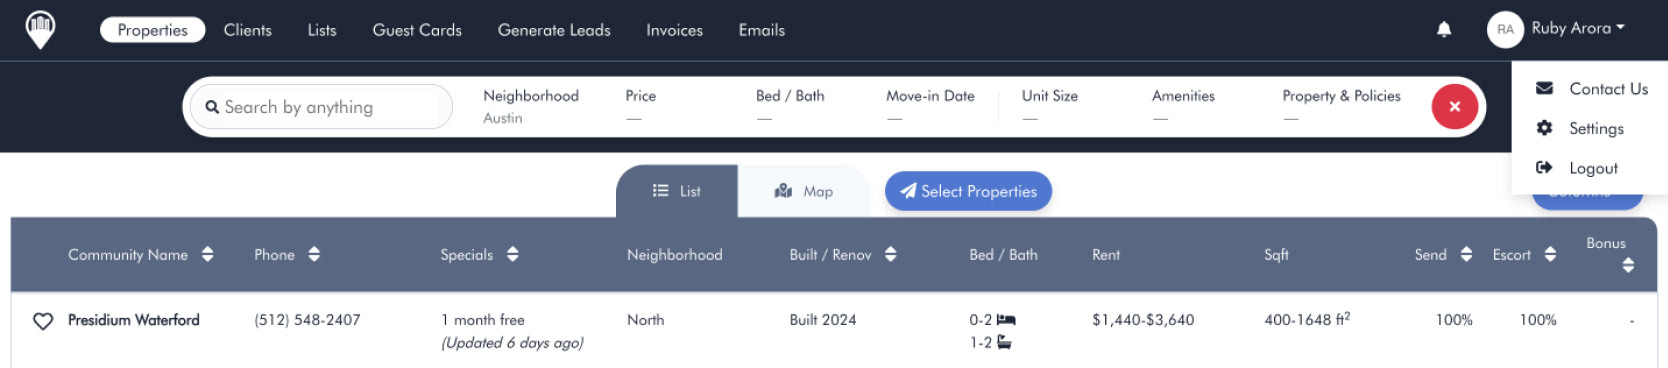The image size is (1668, 368).
Task: Sort the Escort column
Action: tap(1550, 254)
